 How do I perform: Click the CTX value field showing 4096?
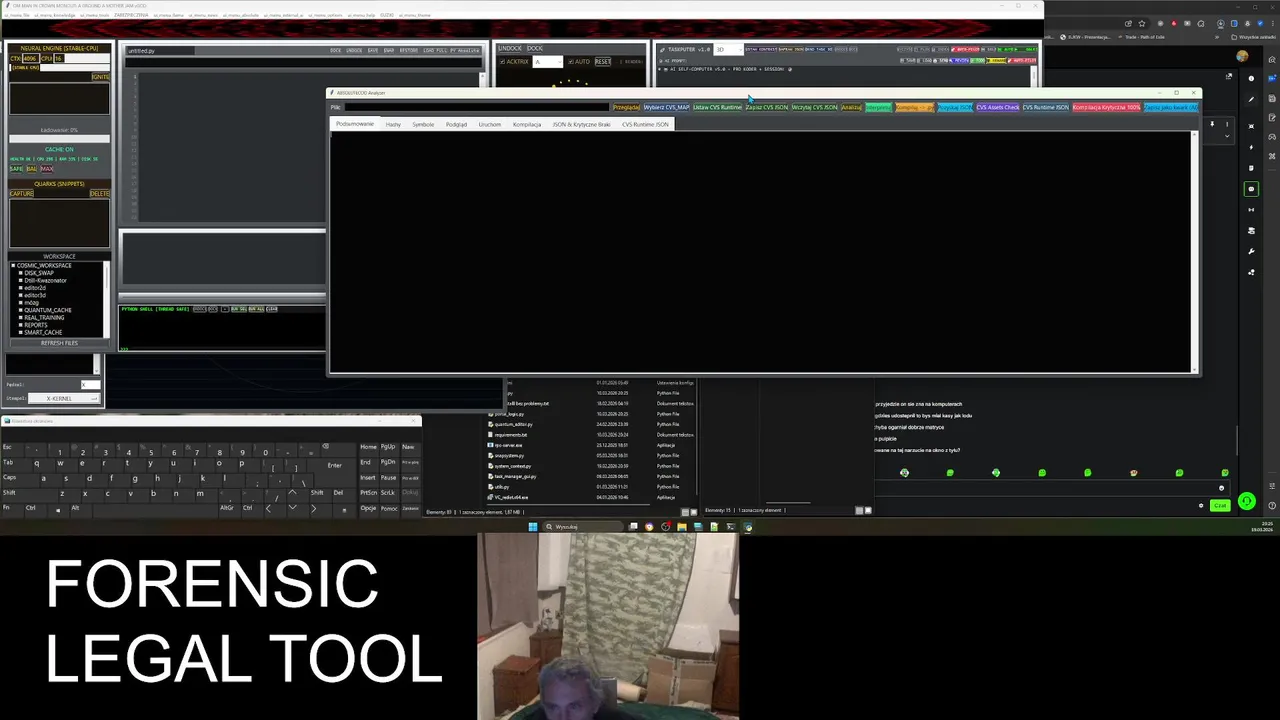[31, 59]
